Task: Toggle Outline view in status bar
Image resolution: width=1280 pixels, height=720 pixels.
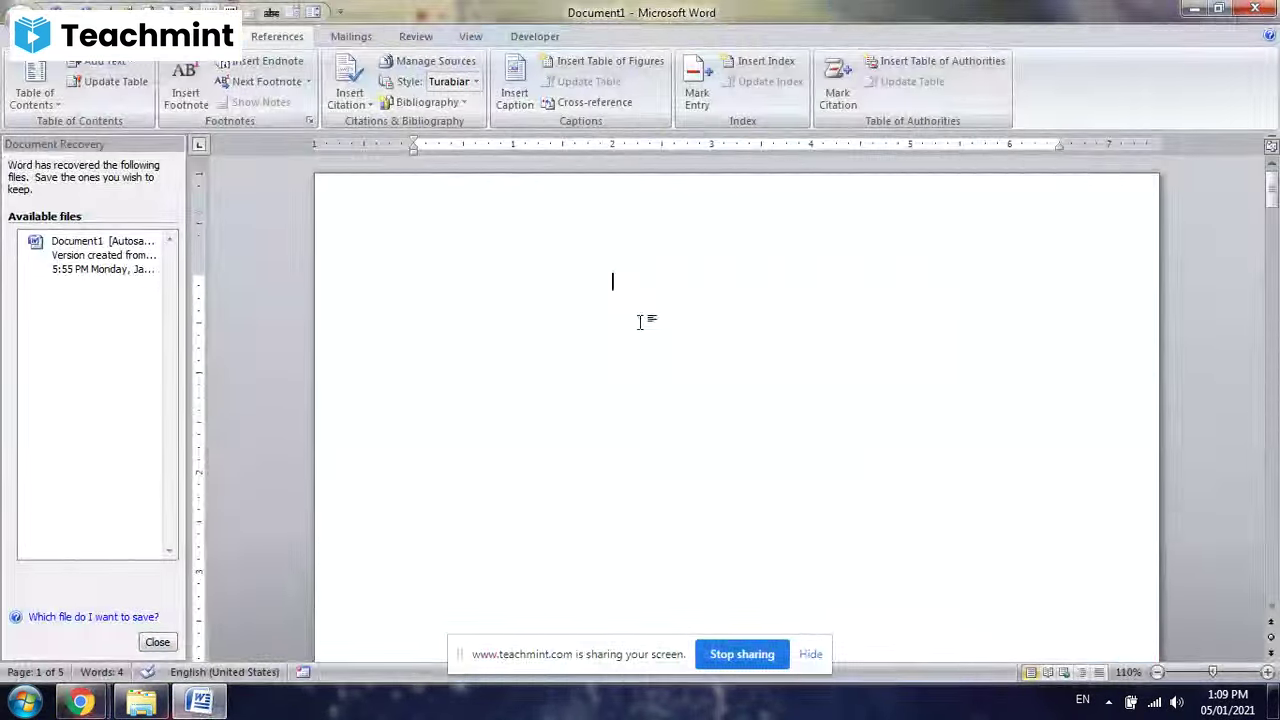Action: tap(1083, 672)
